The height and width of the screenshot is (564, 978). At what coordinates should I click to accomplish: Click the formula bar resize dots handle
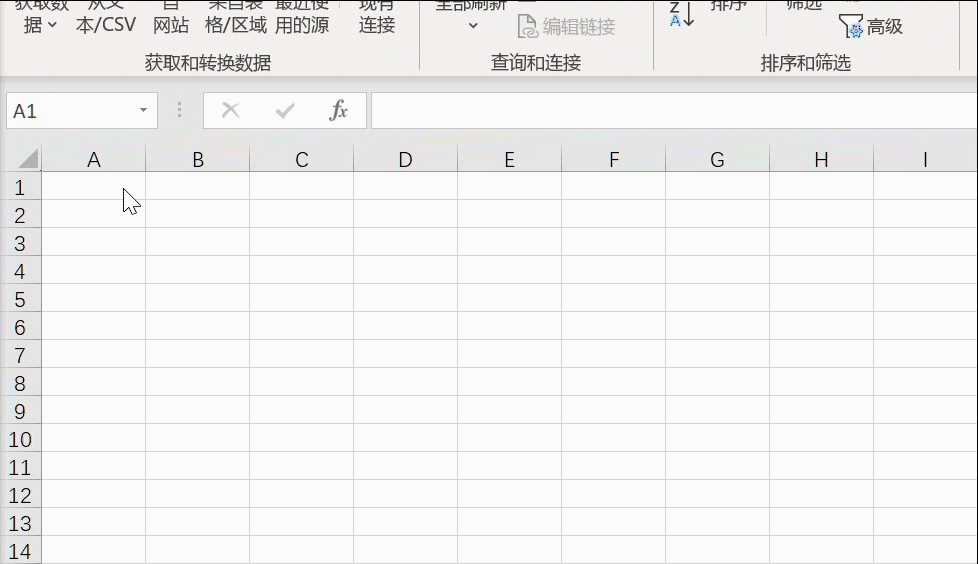point(180,110)
